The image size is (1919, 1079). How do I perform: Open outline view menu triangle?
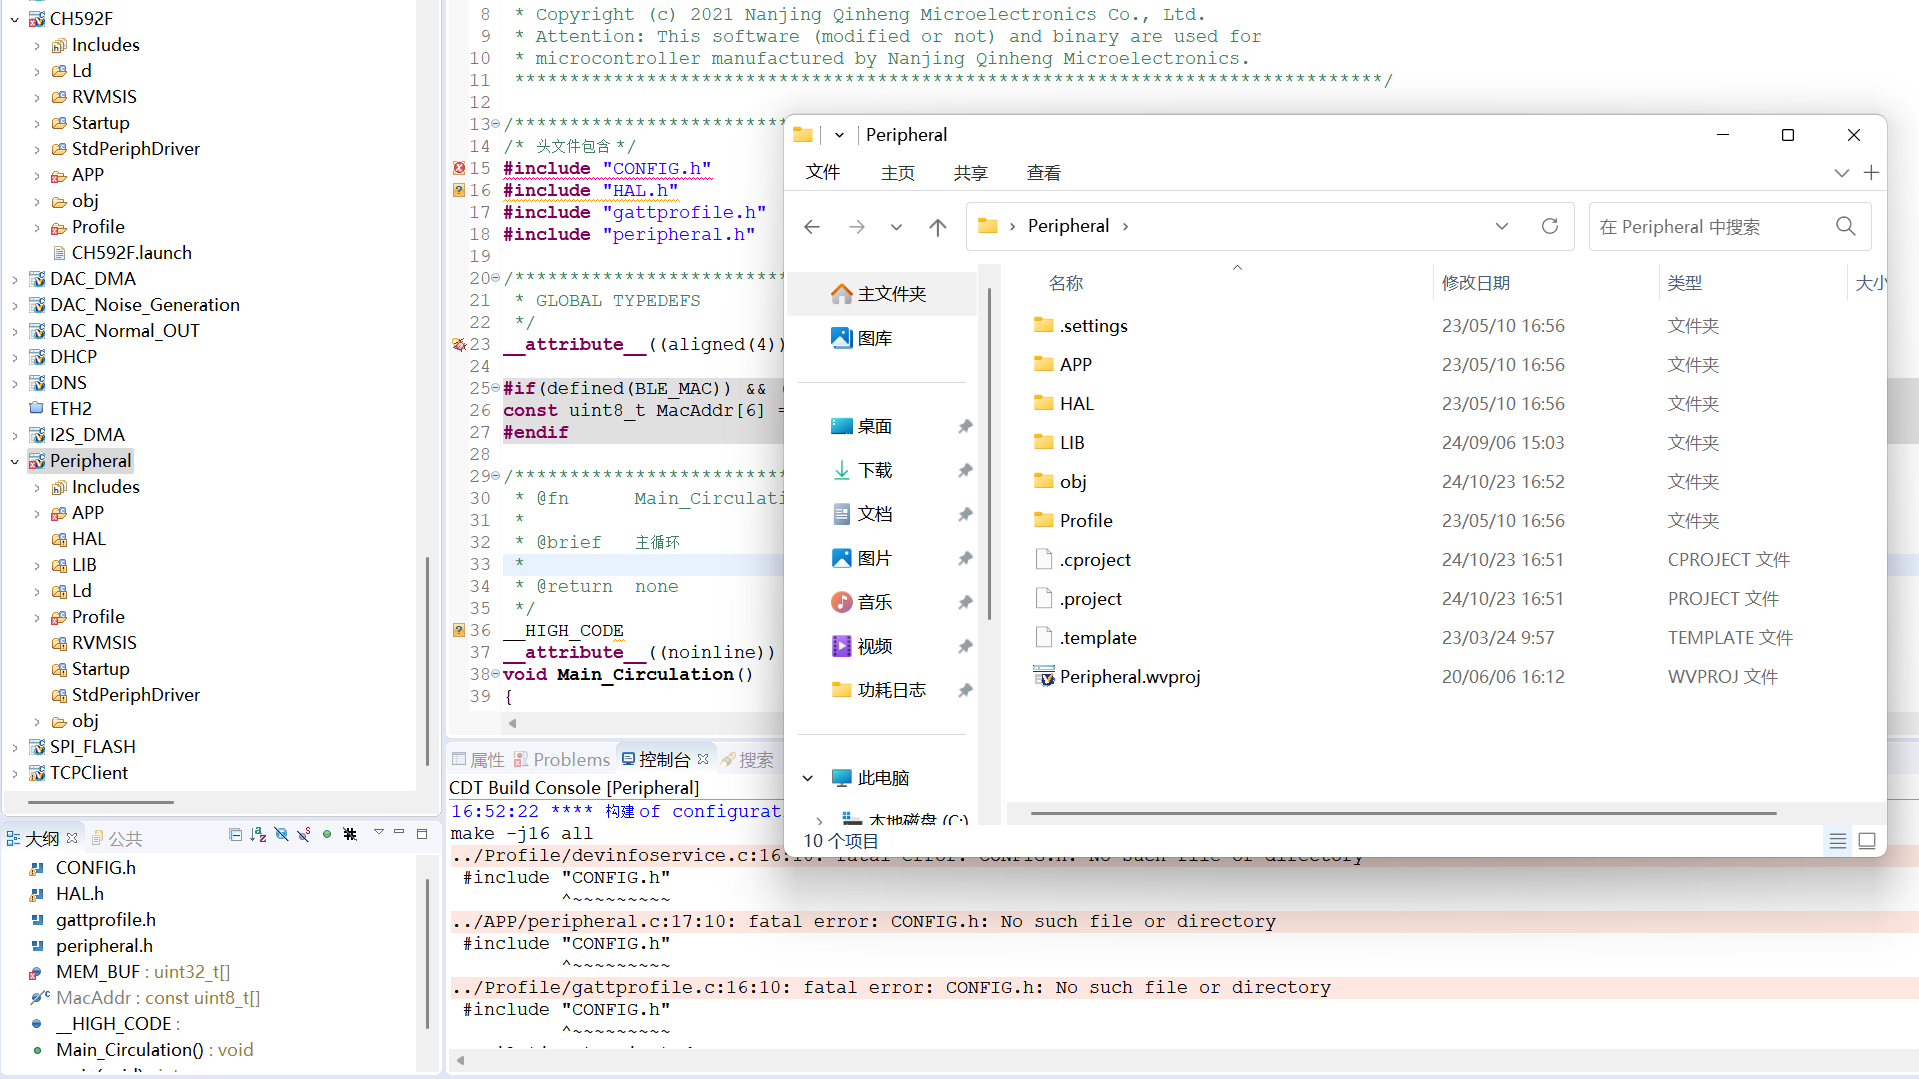point(379,832)
